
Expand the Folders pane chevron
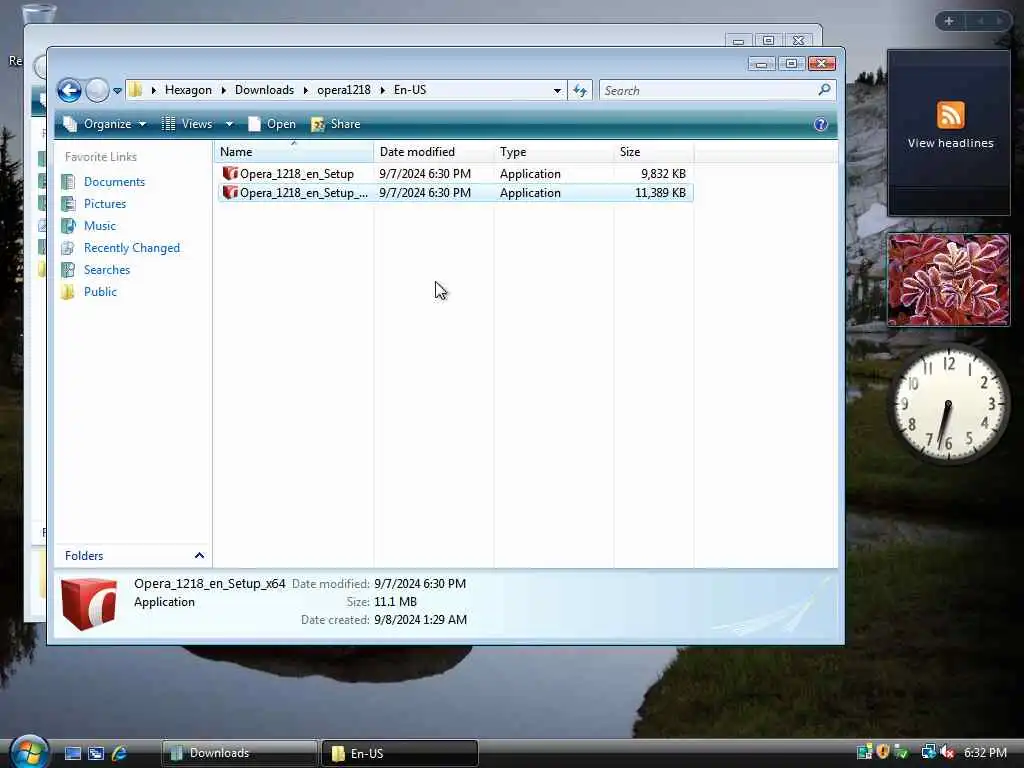pyautogui.click(x=199, y=556)
